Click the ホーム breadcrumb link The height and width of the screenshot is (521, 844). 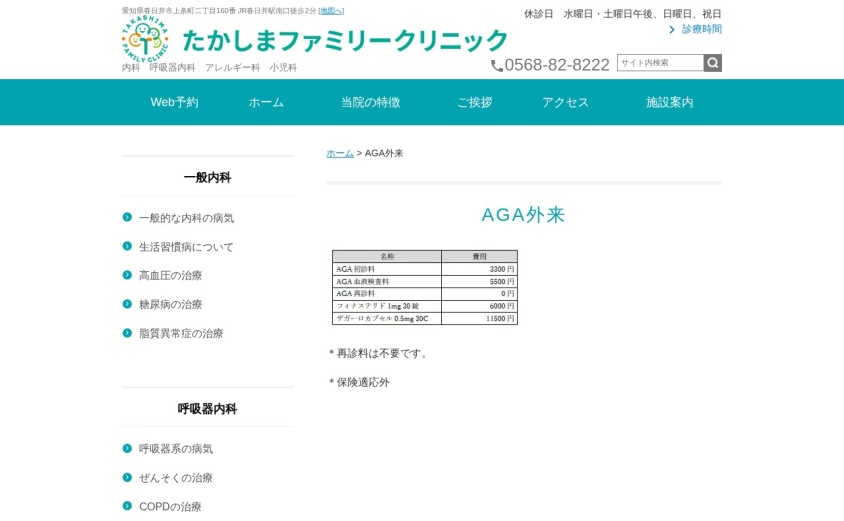pyautogui.click(x=340, y=153)
